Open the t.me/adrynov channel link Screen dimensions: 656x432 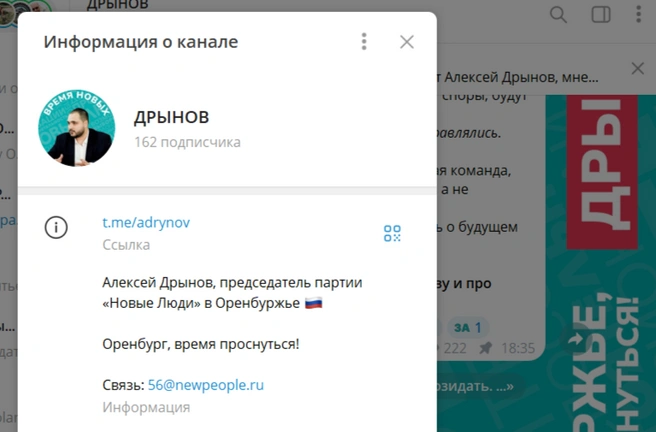(146, 222)
